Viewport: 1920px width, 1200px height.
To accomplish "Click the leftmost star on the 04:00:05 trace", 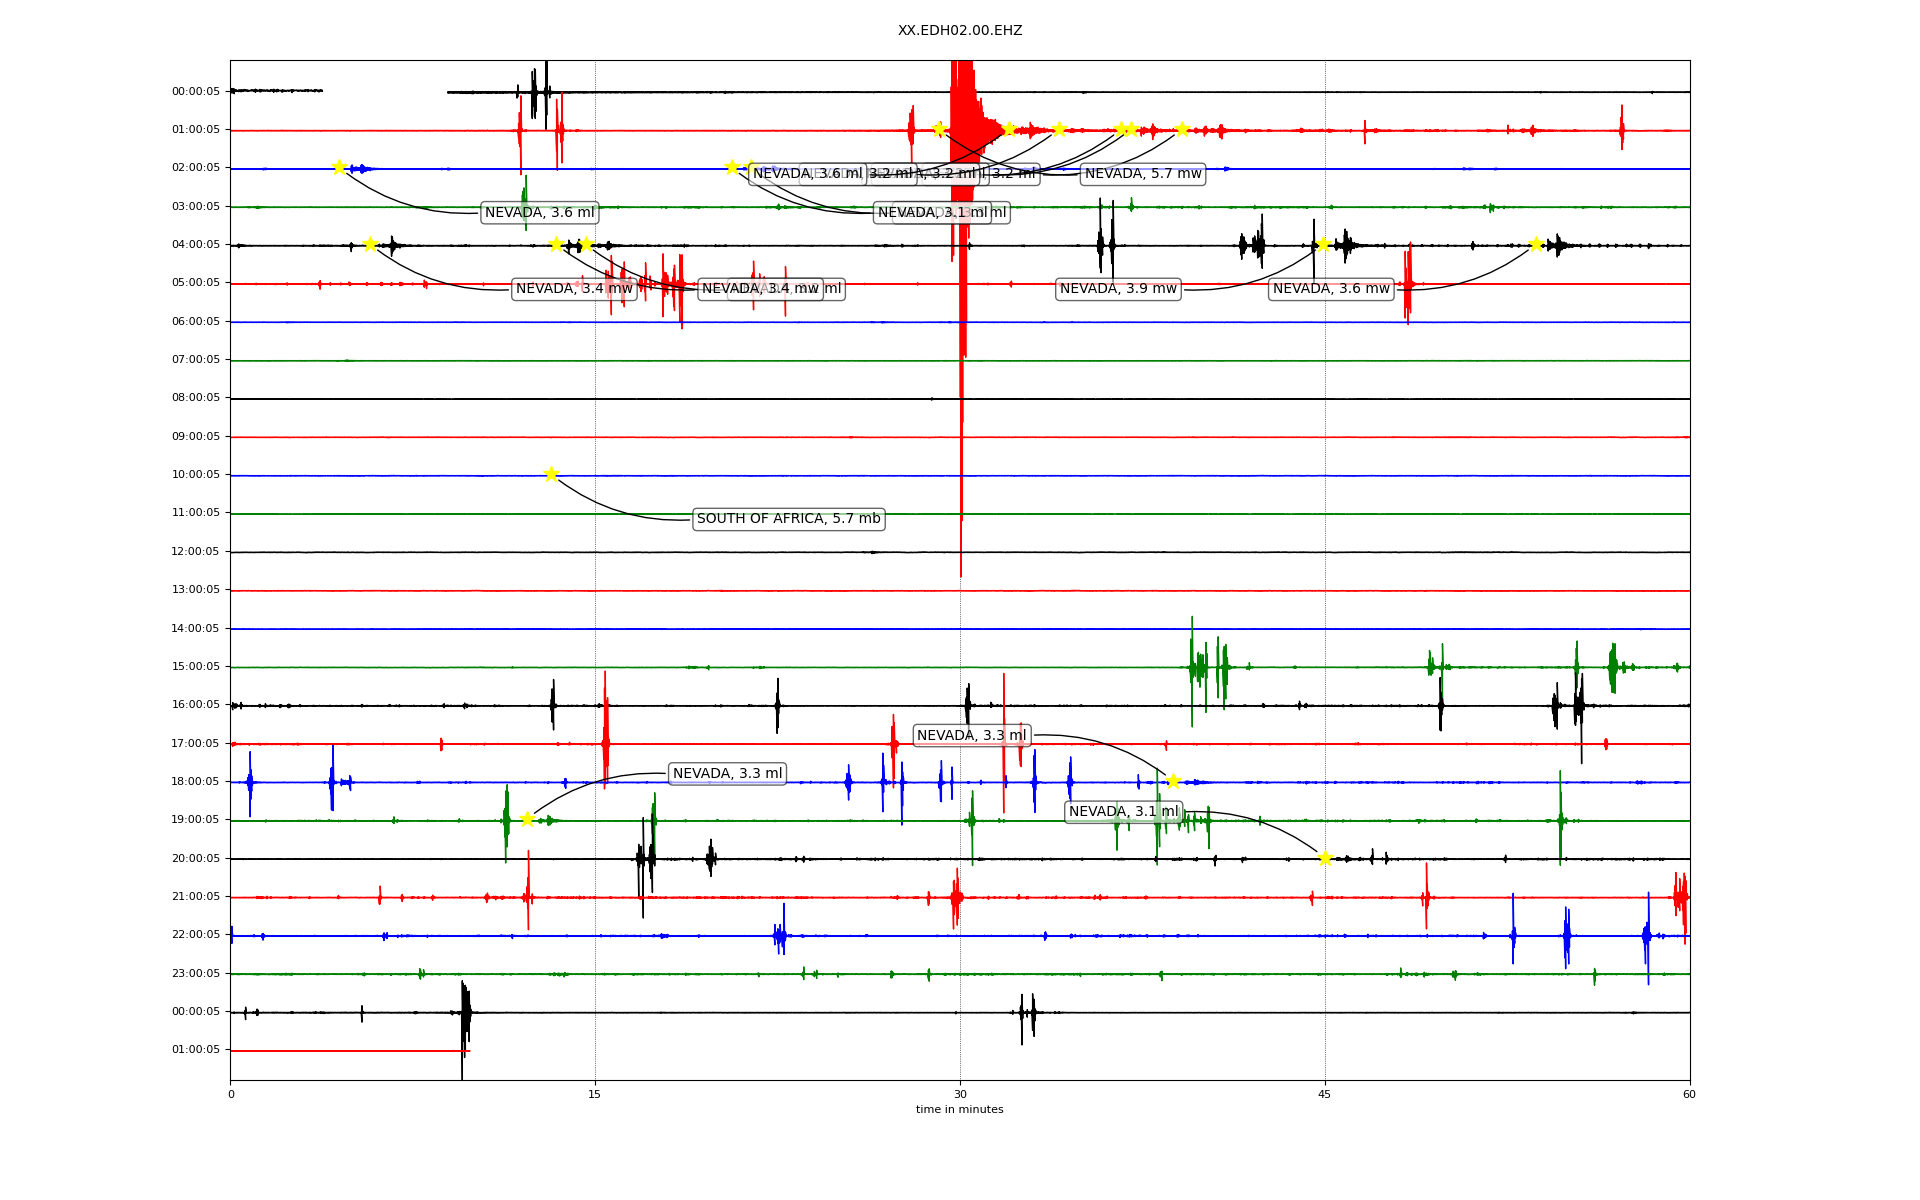I will click(x=370, y=244).
